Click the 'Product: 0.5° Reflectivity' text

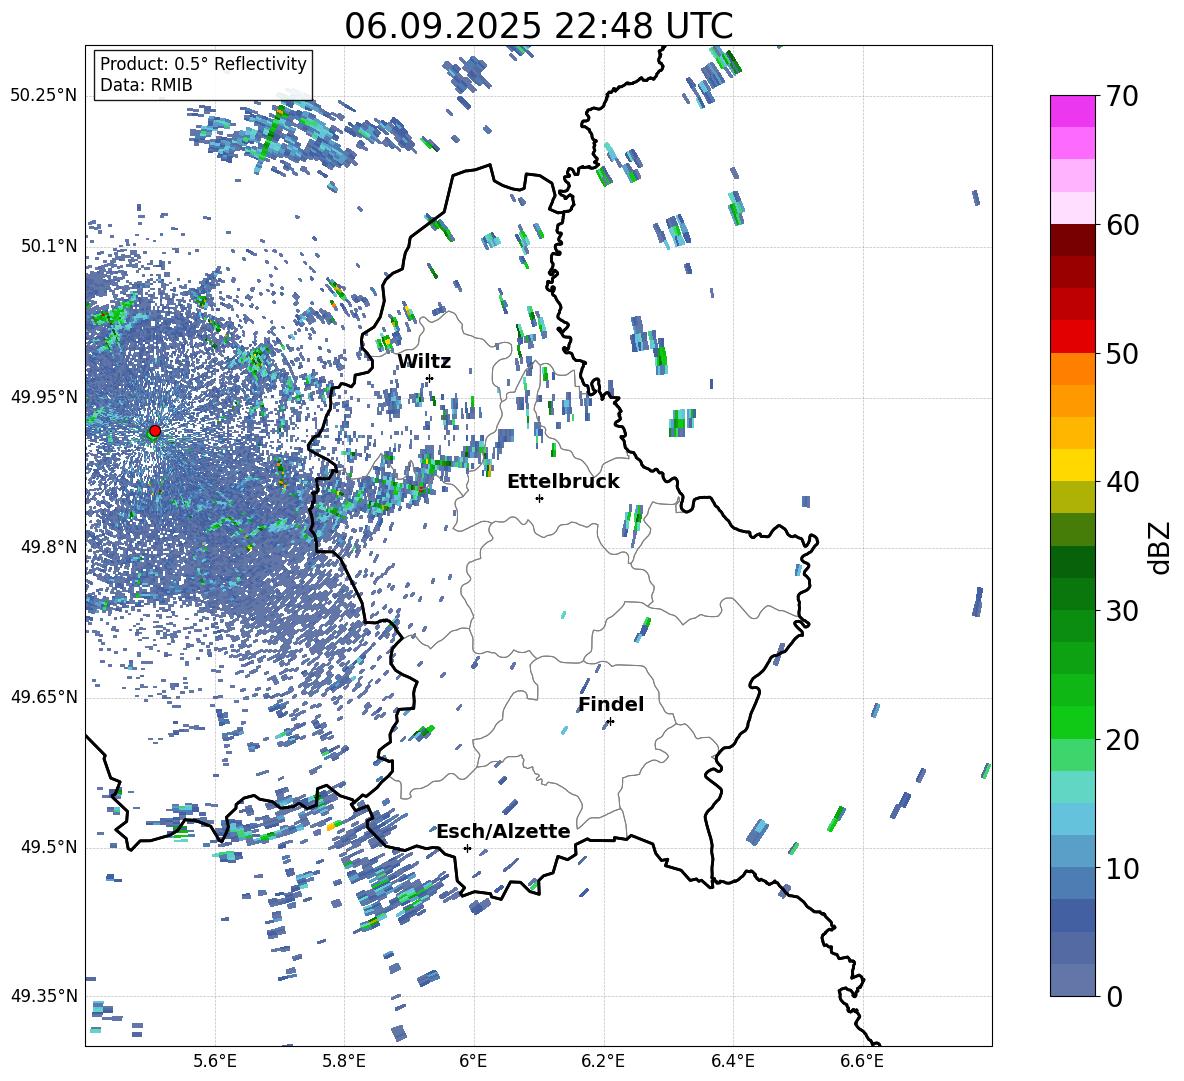coord(203,64)
